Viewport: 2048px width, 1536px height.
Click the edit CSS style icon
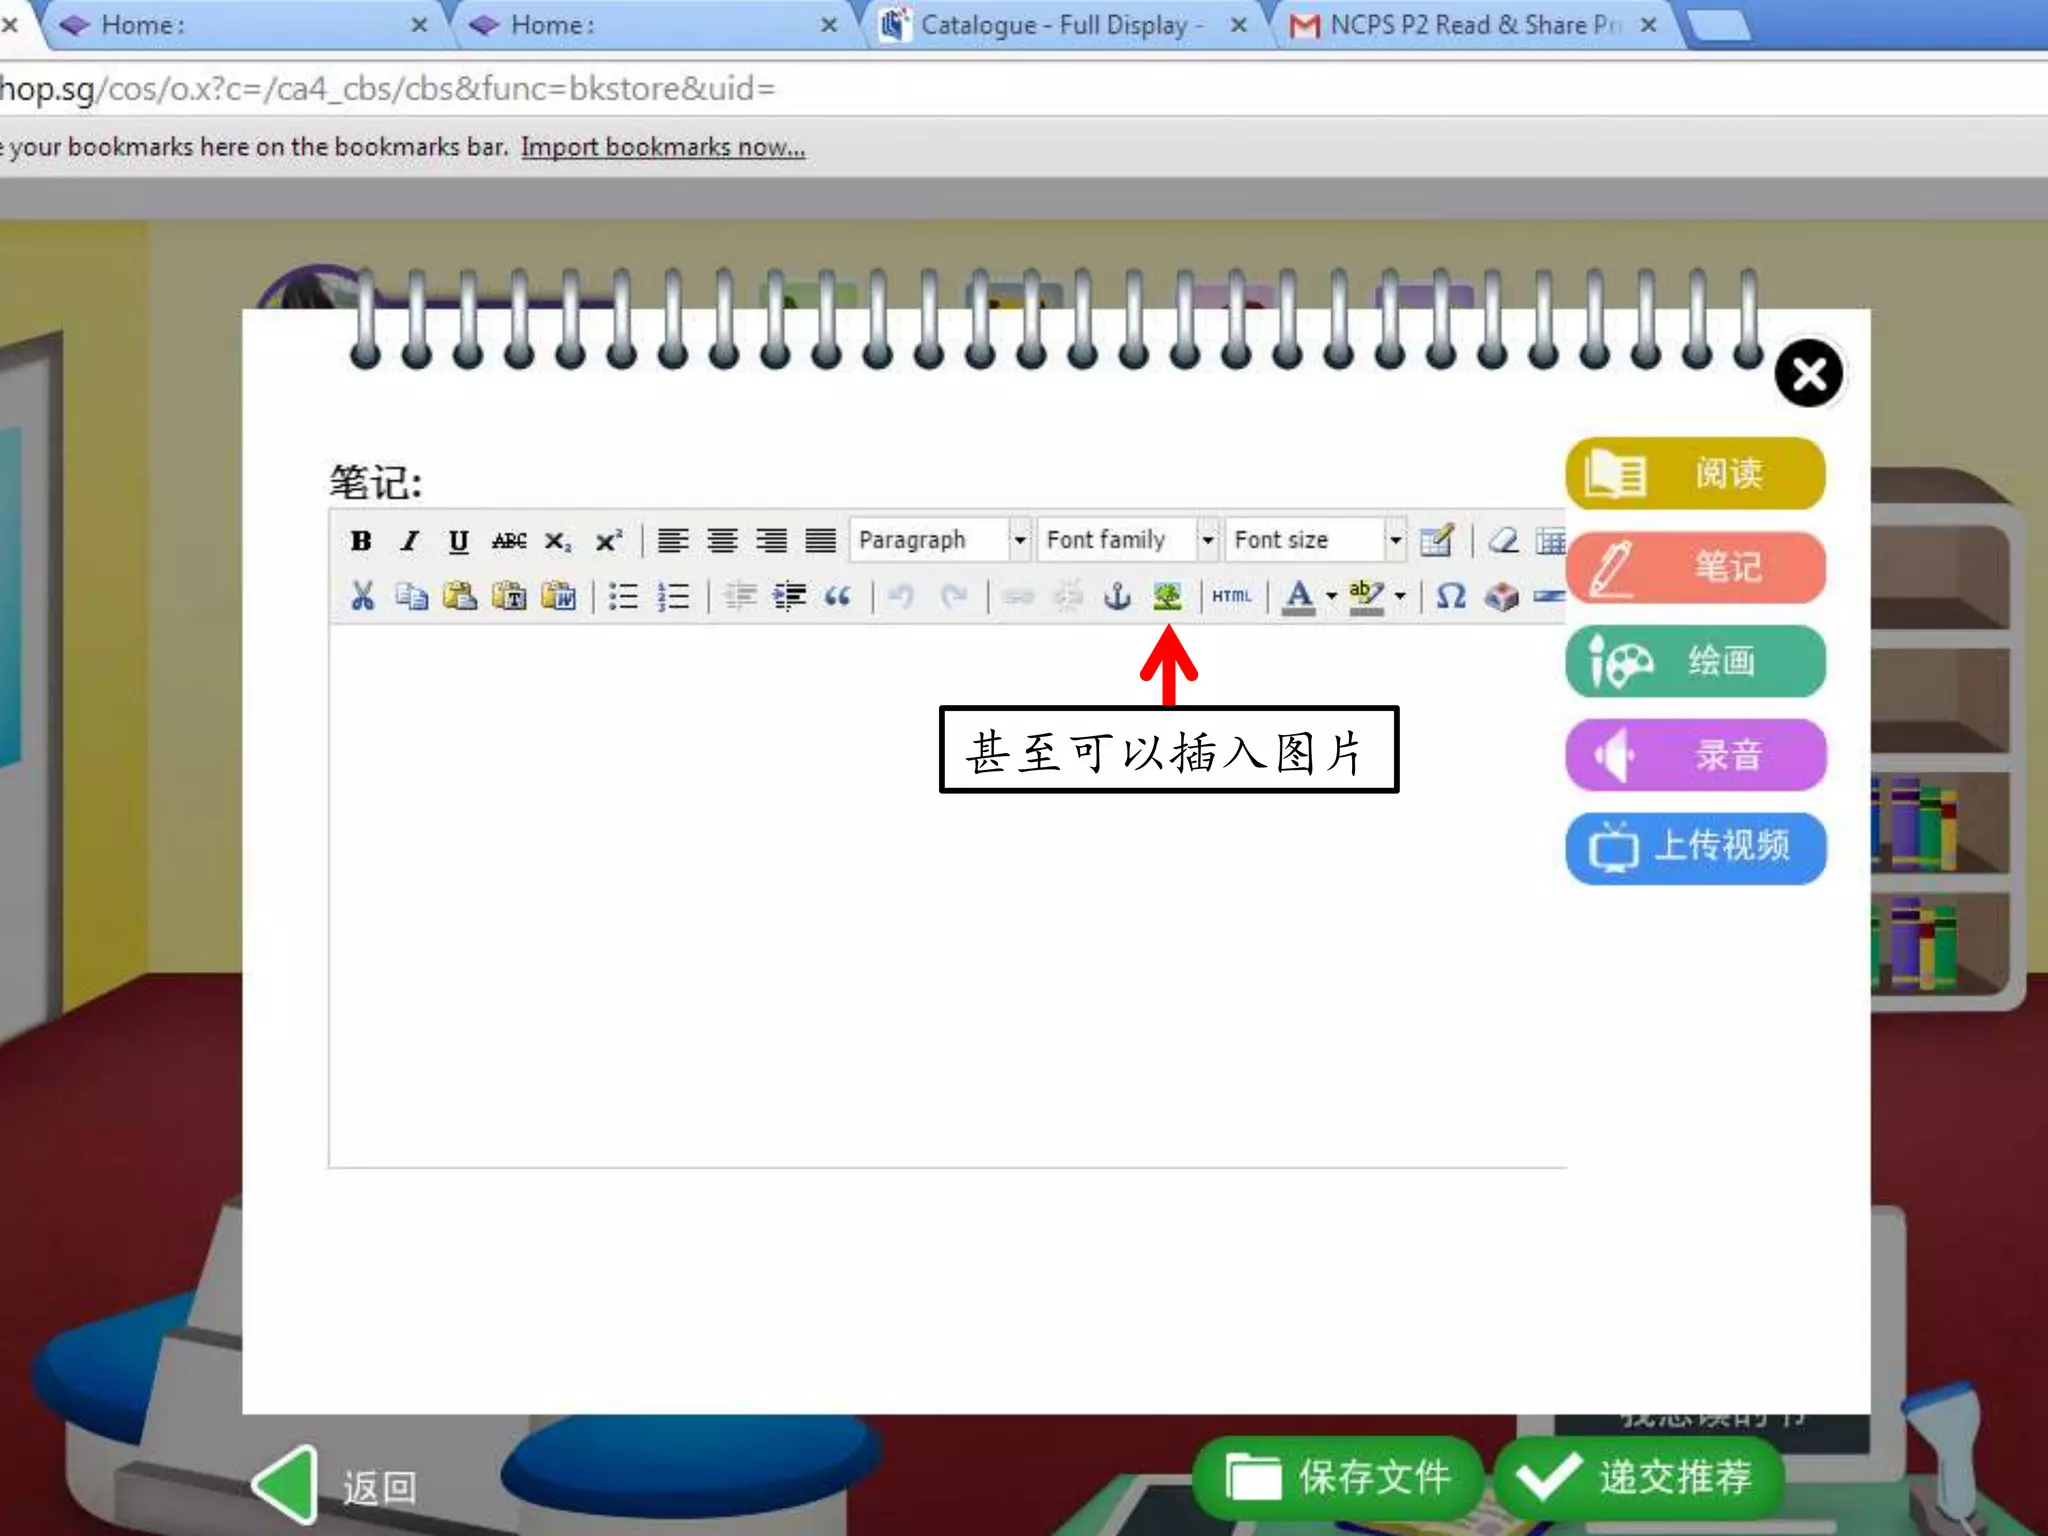point(1436,541)
